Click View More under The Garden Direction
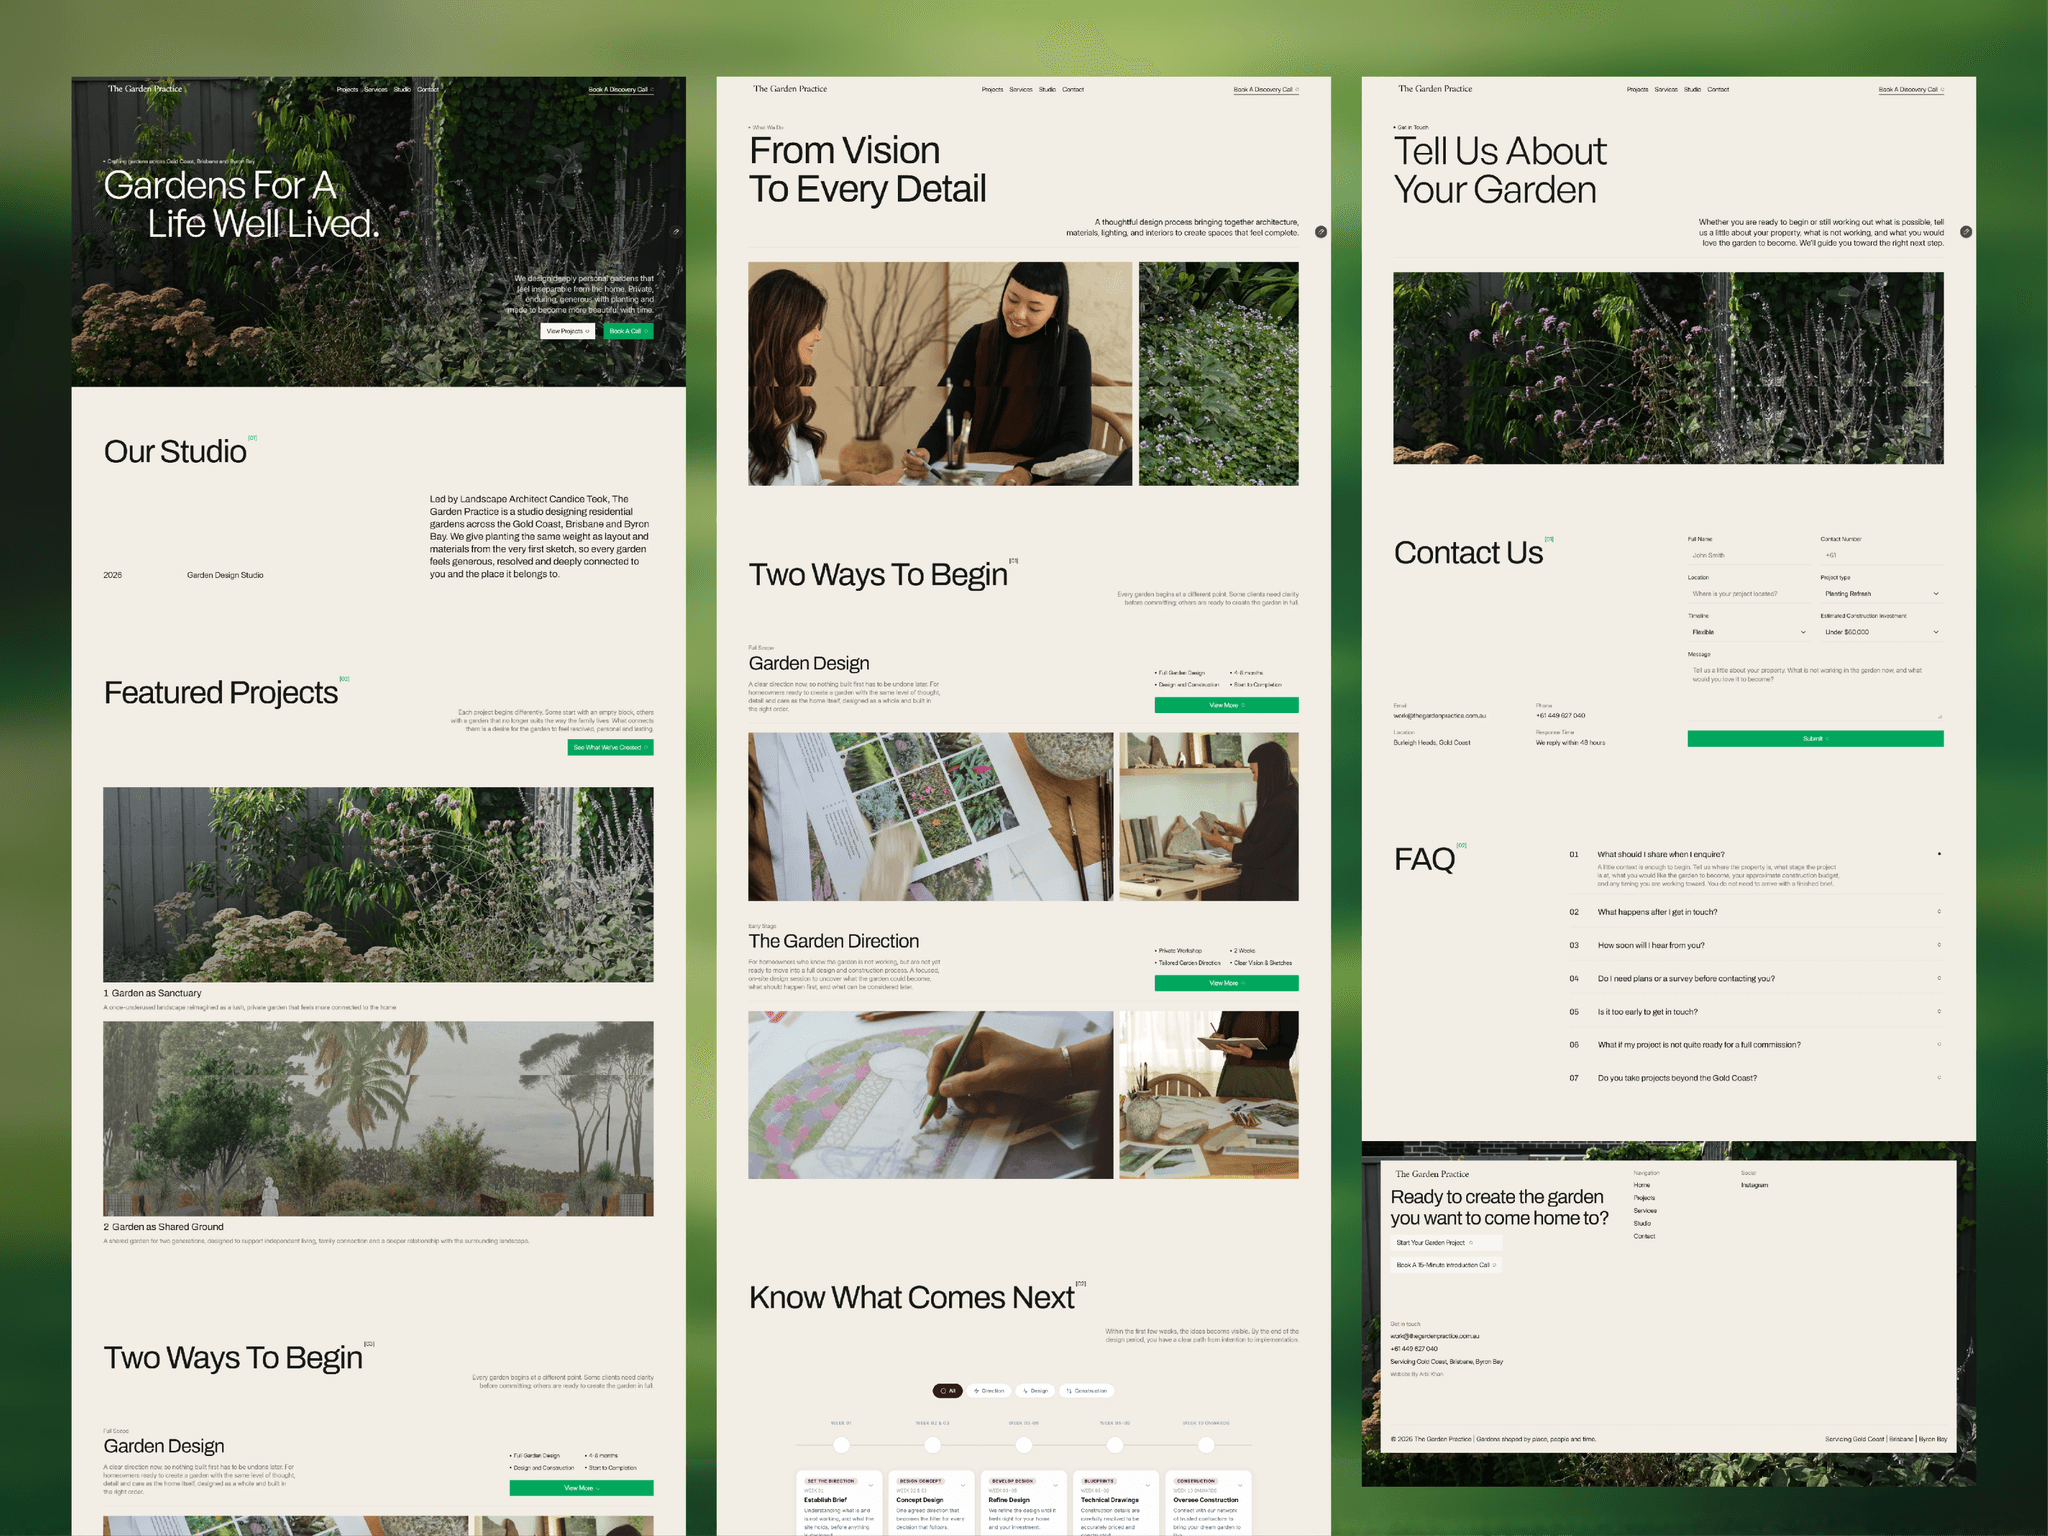Screen dimensions: 2048x1536 click(1226, 983)
